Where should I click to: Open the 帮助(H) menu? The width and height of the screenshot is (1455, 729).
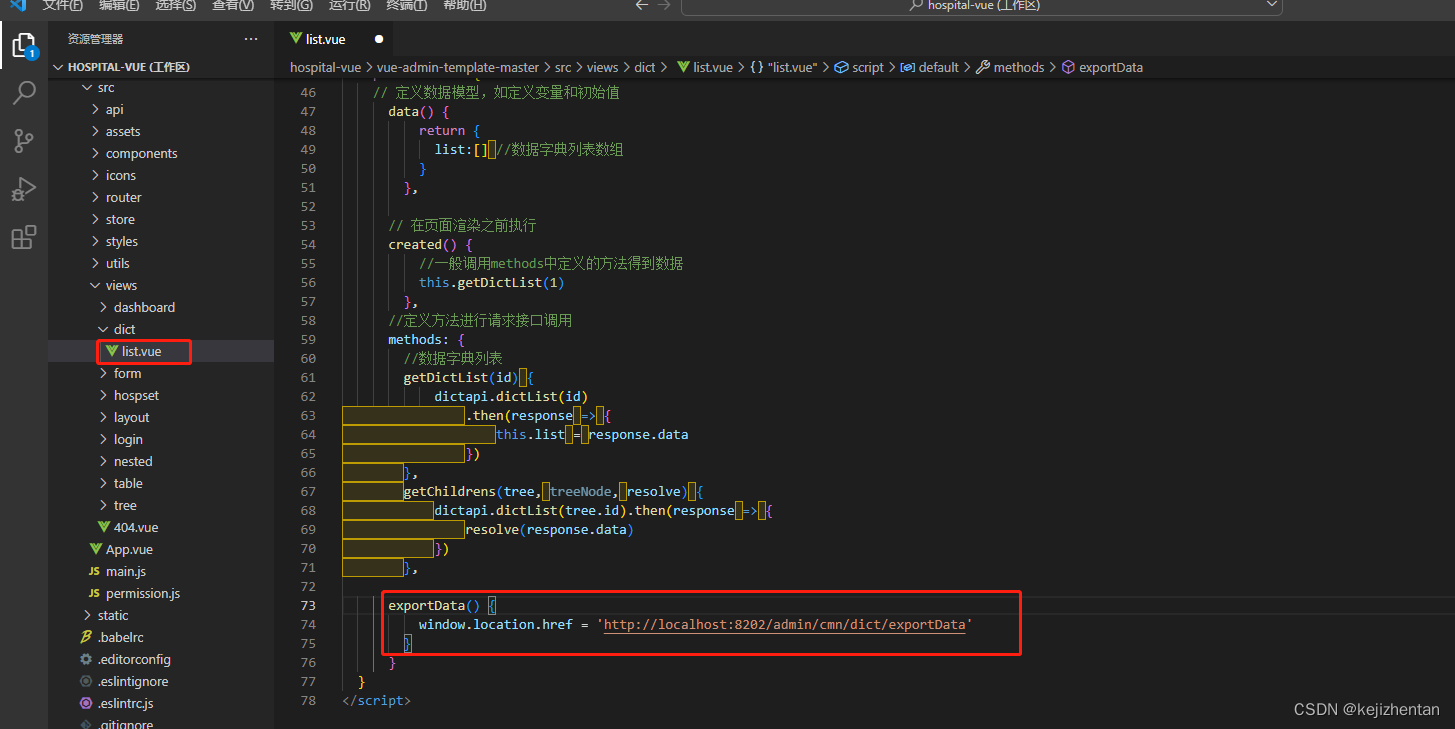pyautogui.click(x=464, y=5)
